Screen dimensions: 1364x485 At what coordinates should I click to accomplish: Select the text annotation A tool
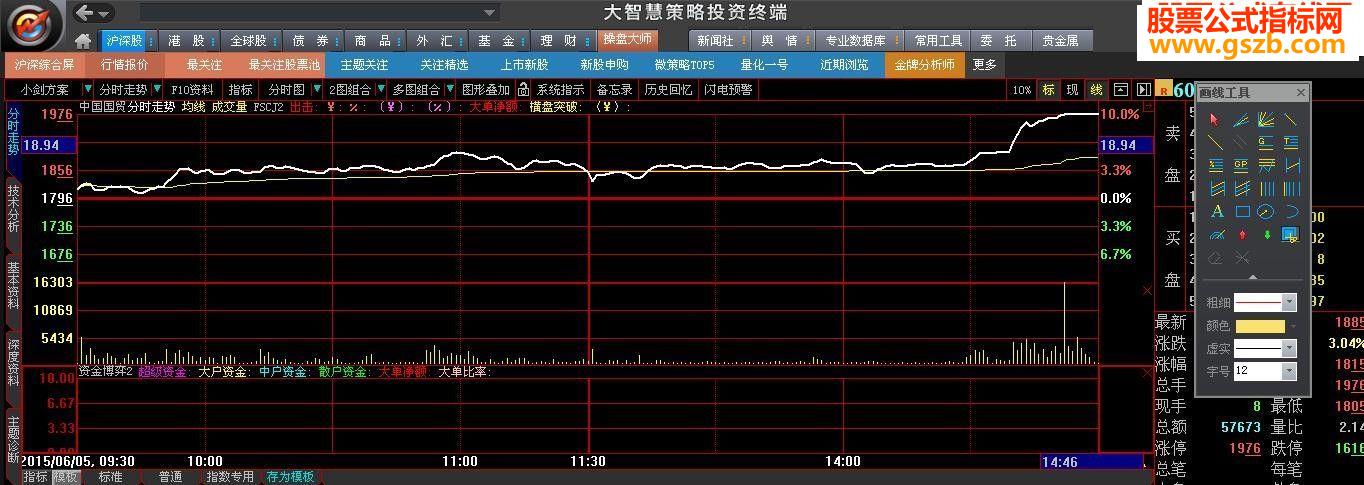click(1217, 211)
